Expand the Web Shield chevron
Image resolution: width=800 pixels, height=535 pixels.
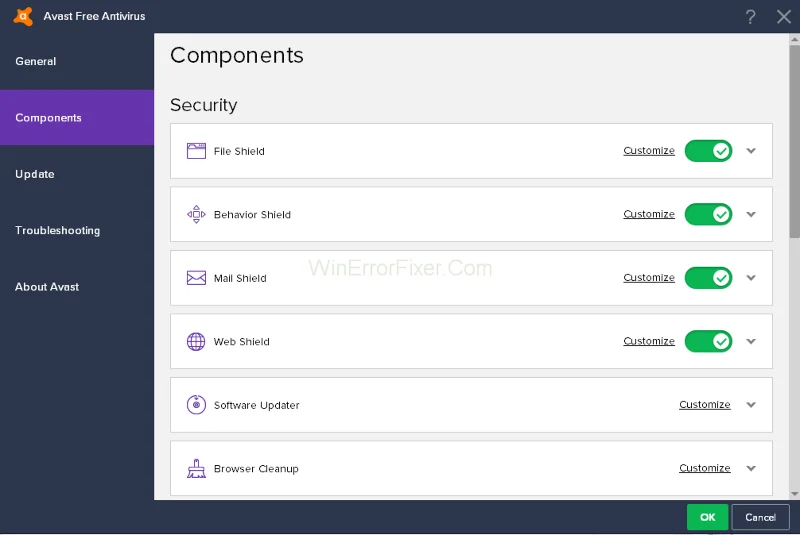[752, 341]
